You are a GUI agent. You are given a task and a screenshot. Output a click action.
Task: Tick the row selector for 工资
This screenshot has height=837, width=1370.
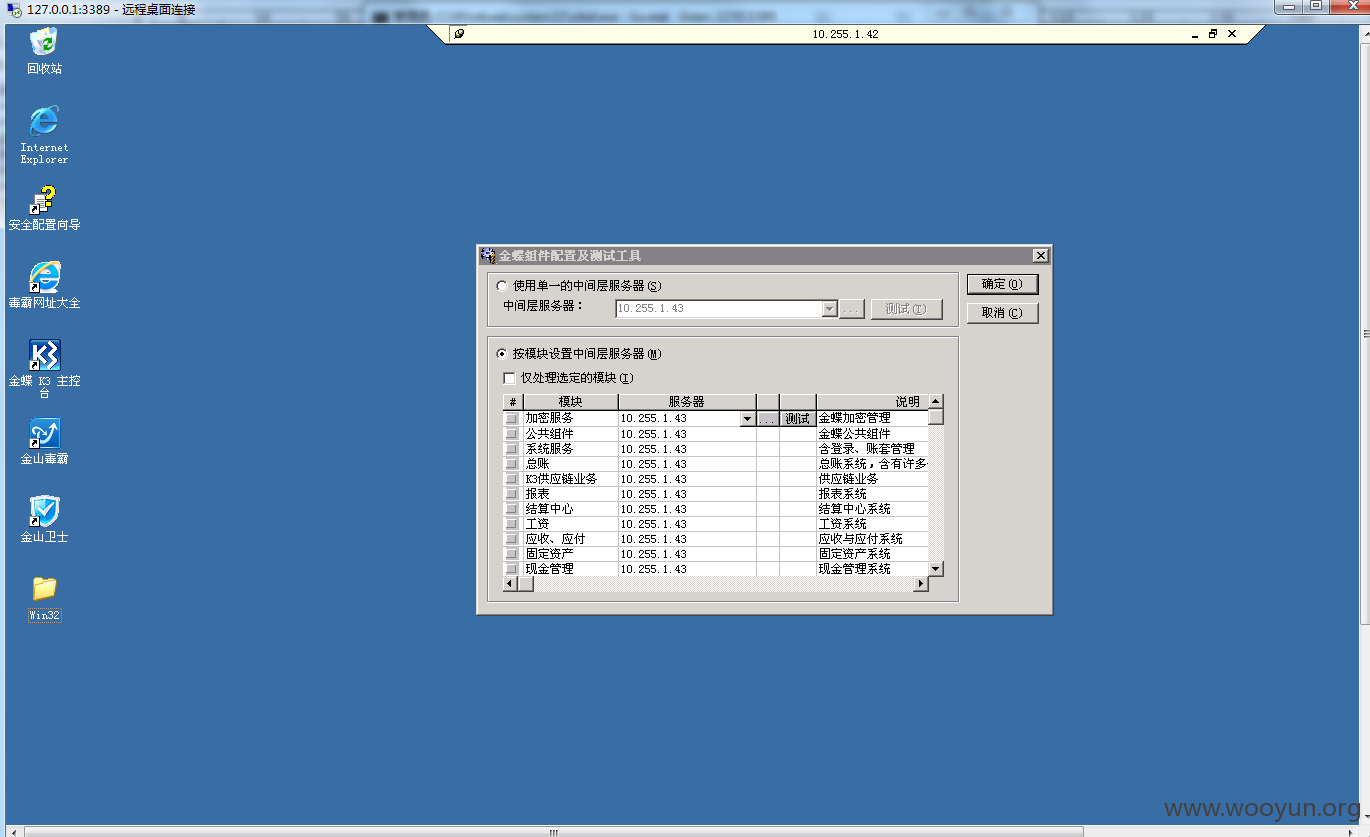512,524
